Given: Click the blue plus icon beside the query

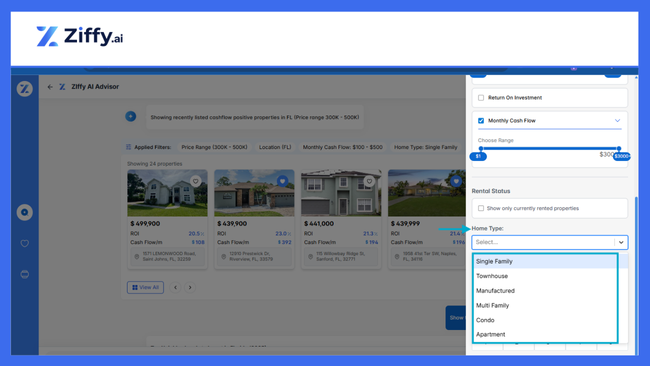Looking at the screenshot, I should tap(131, 116).
